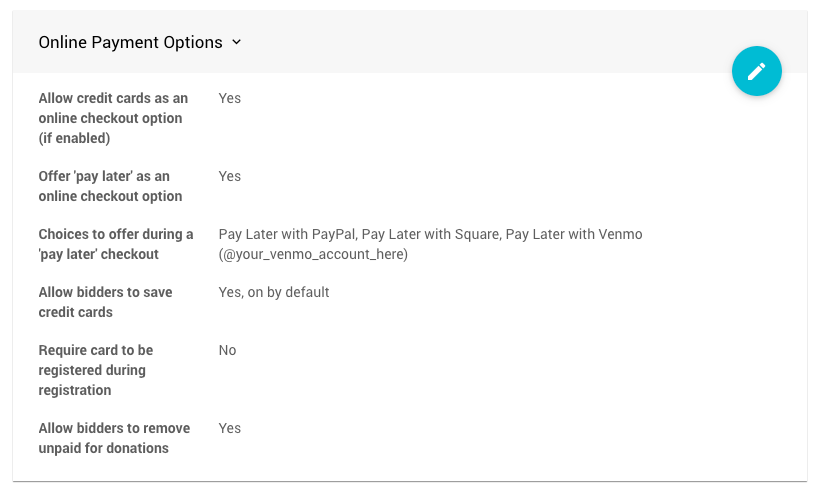Click the 'Pay Later with Square' choice text

429,234
